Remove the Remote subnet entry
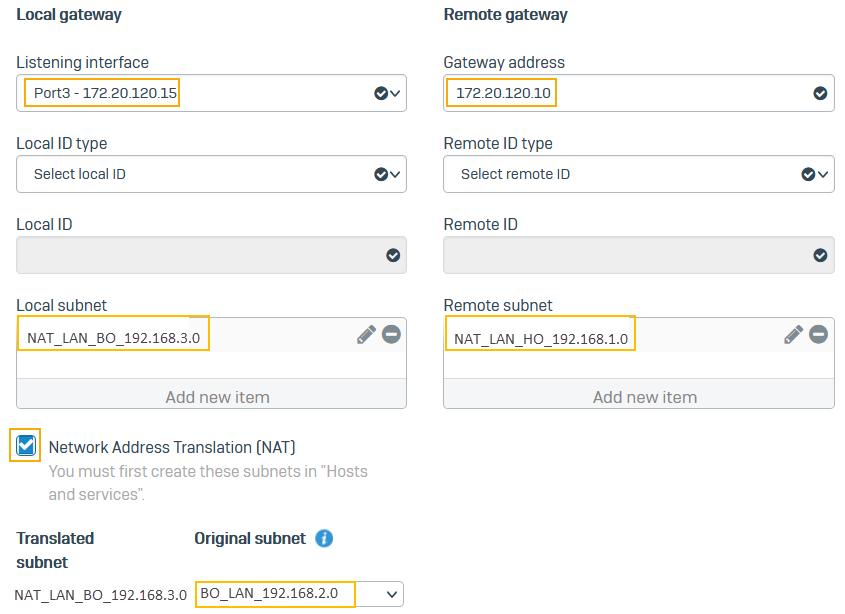The height and width of the screenshot is (614, 845). pos(819,334)
